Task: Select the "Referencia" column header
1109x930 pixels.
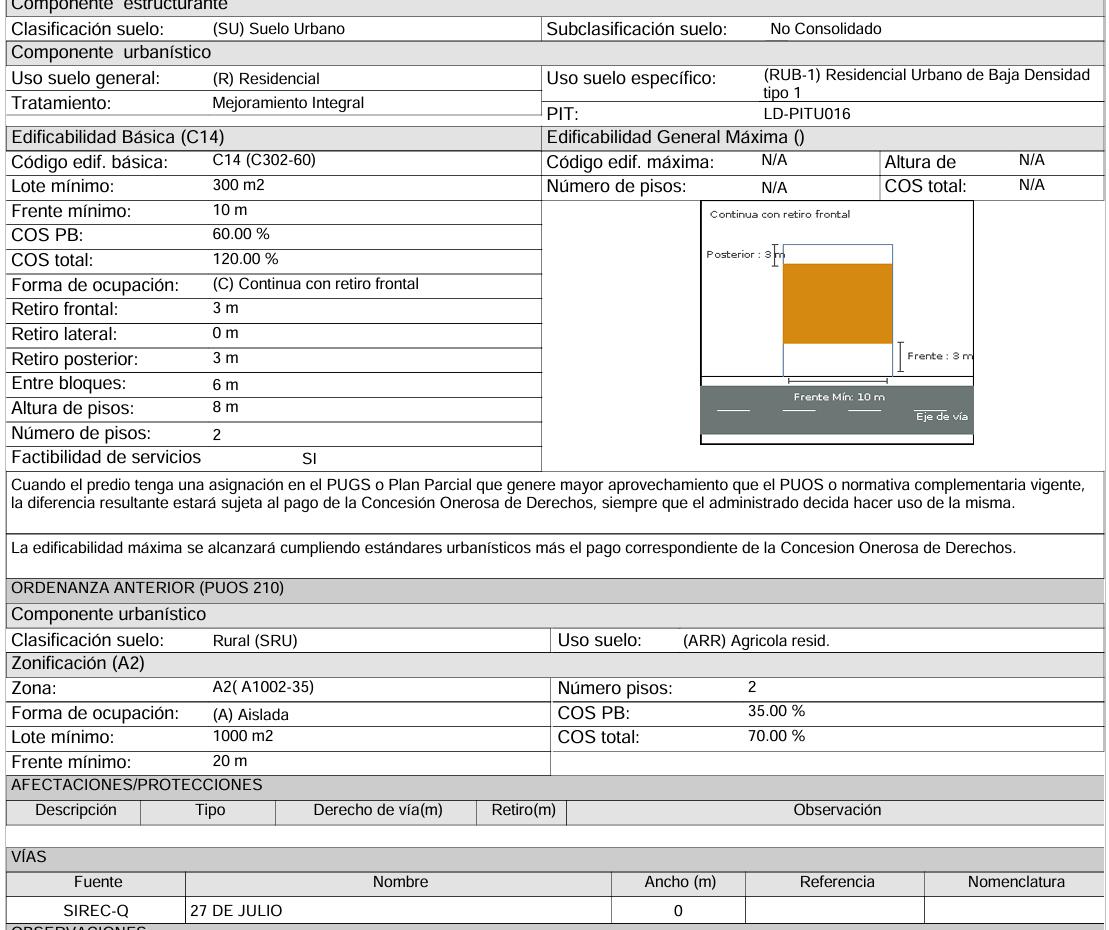Action: click(837, 882)
